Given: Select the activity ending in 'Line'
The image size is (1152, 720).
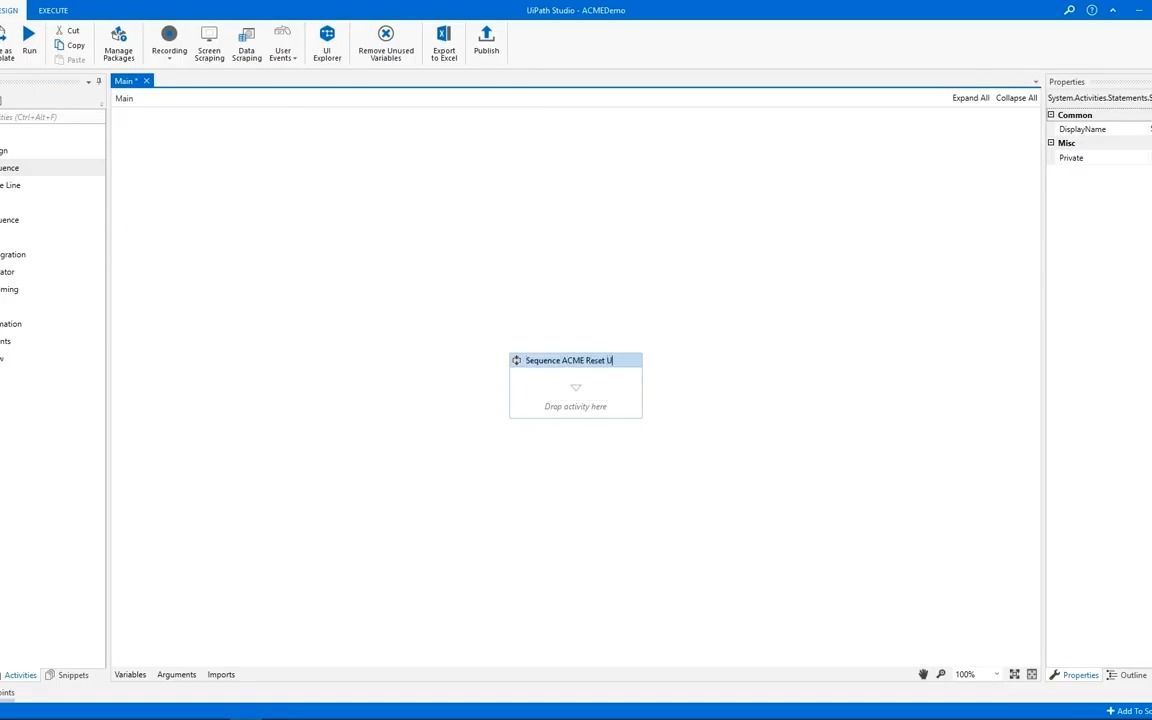Looking at the screenshot, I should tap(10, 185).
